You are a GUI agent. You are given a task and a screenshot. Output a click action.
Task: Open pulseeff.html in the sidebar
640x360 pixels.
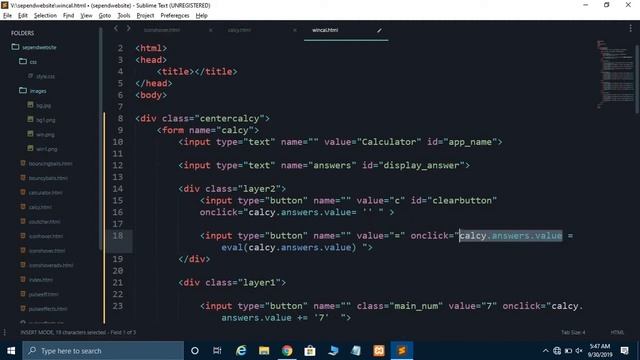pos(43,294)
